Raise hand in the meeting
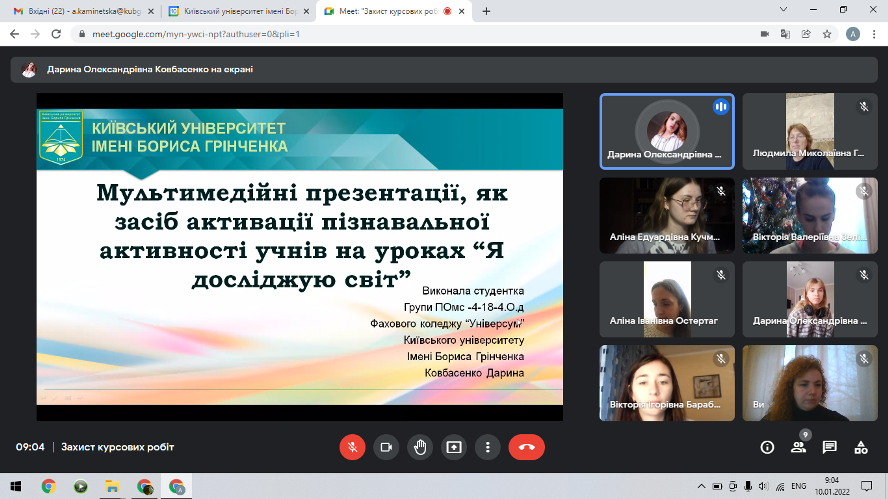Image resolution: width=888 pixels, height=499 pixels. [420, 447]
